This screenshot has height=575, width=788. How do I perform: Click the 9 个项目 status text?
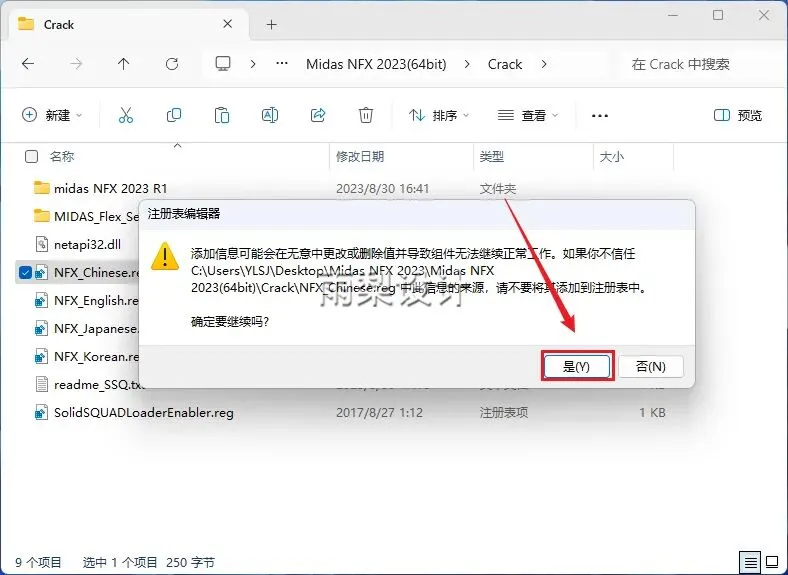tap(38, 562)
